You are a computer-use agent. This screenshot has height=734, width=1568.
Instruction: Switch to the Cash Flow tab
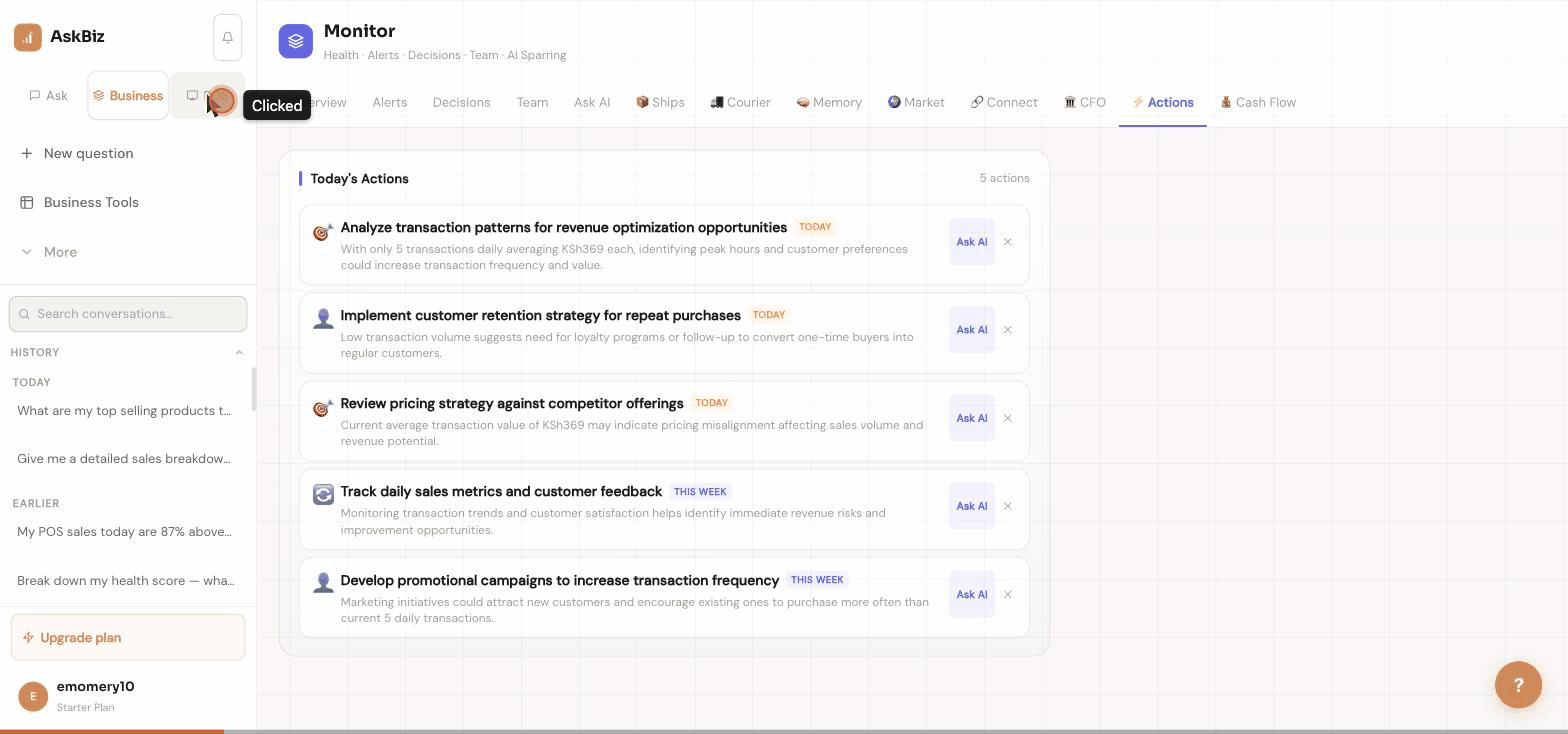click(1258, 102)
